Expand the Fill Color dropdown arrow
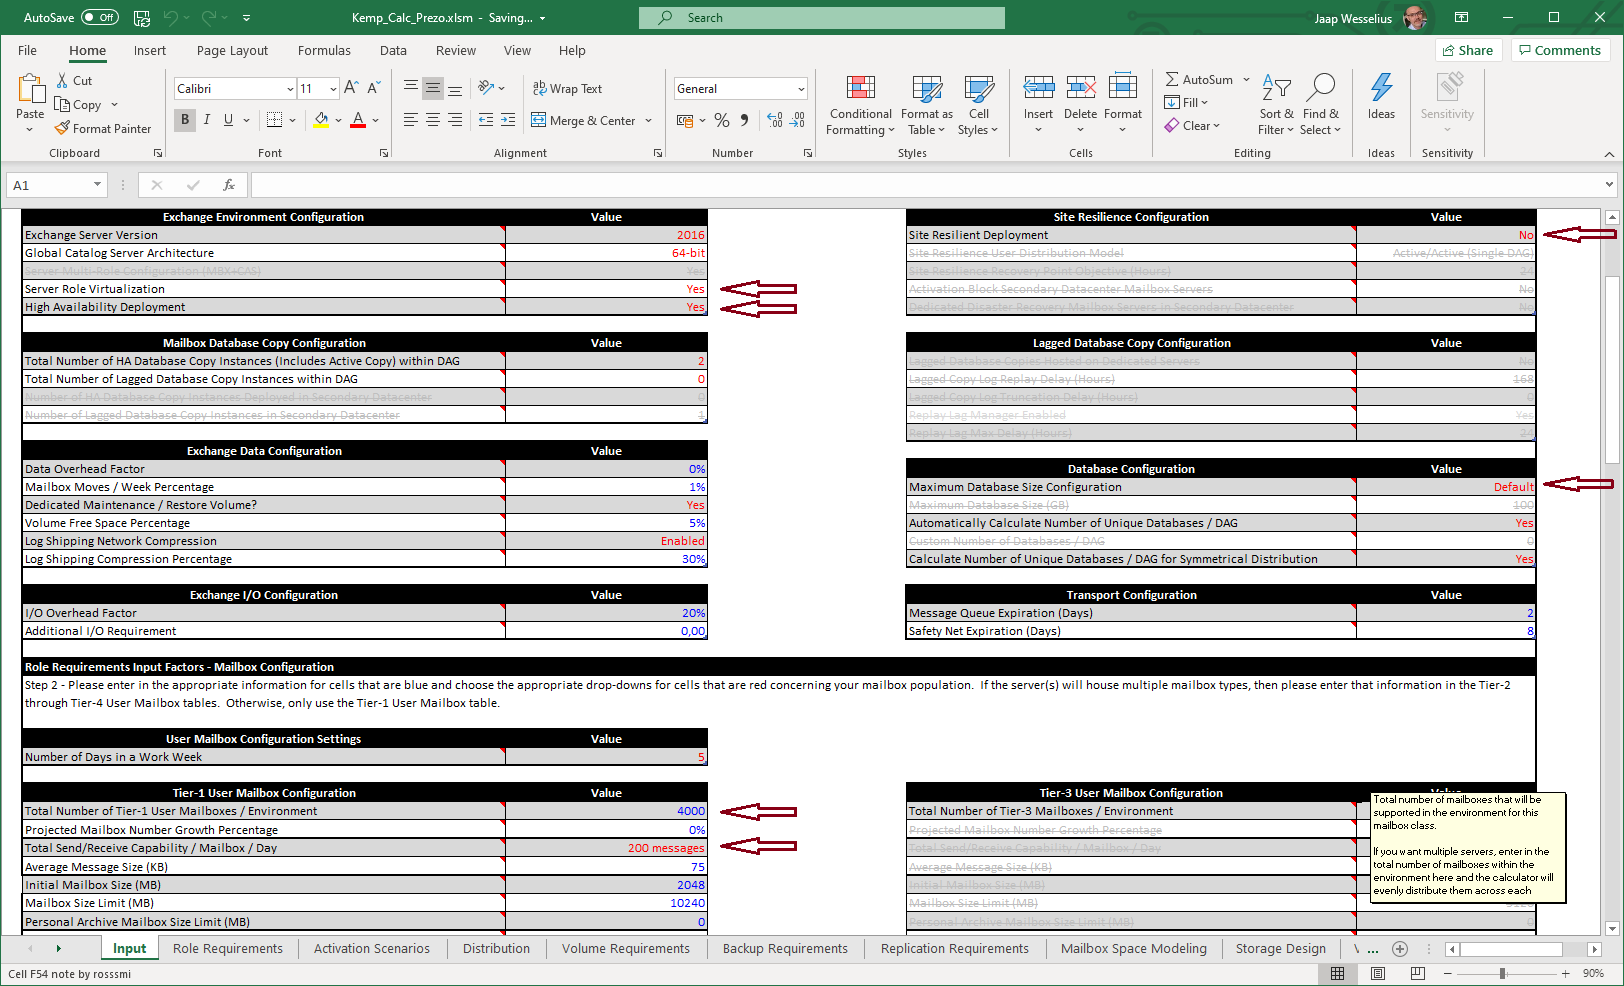The width and height of the screenshot is (1624, 986). click(337, 120)
